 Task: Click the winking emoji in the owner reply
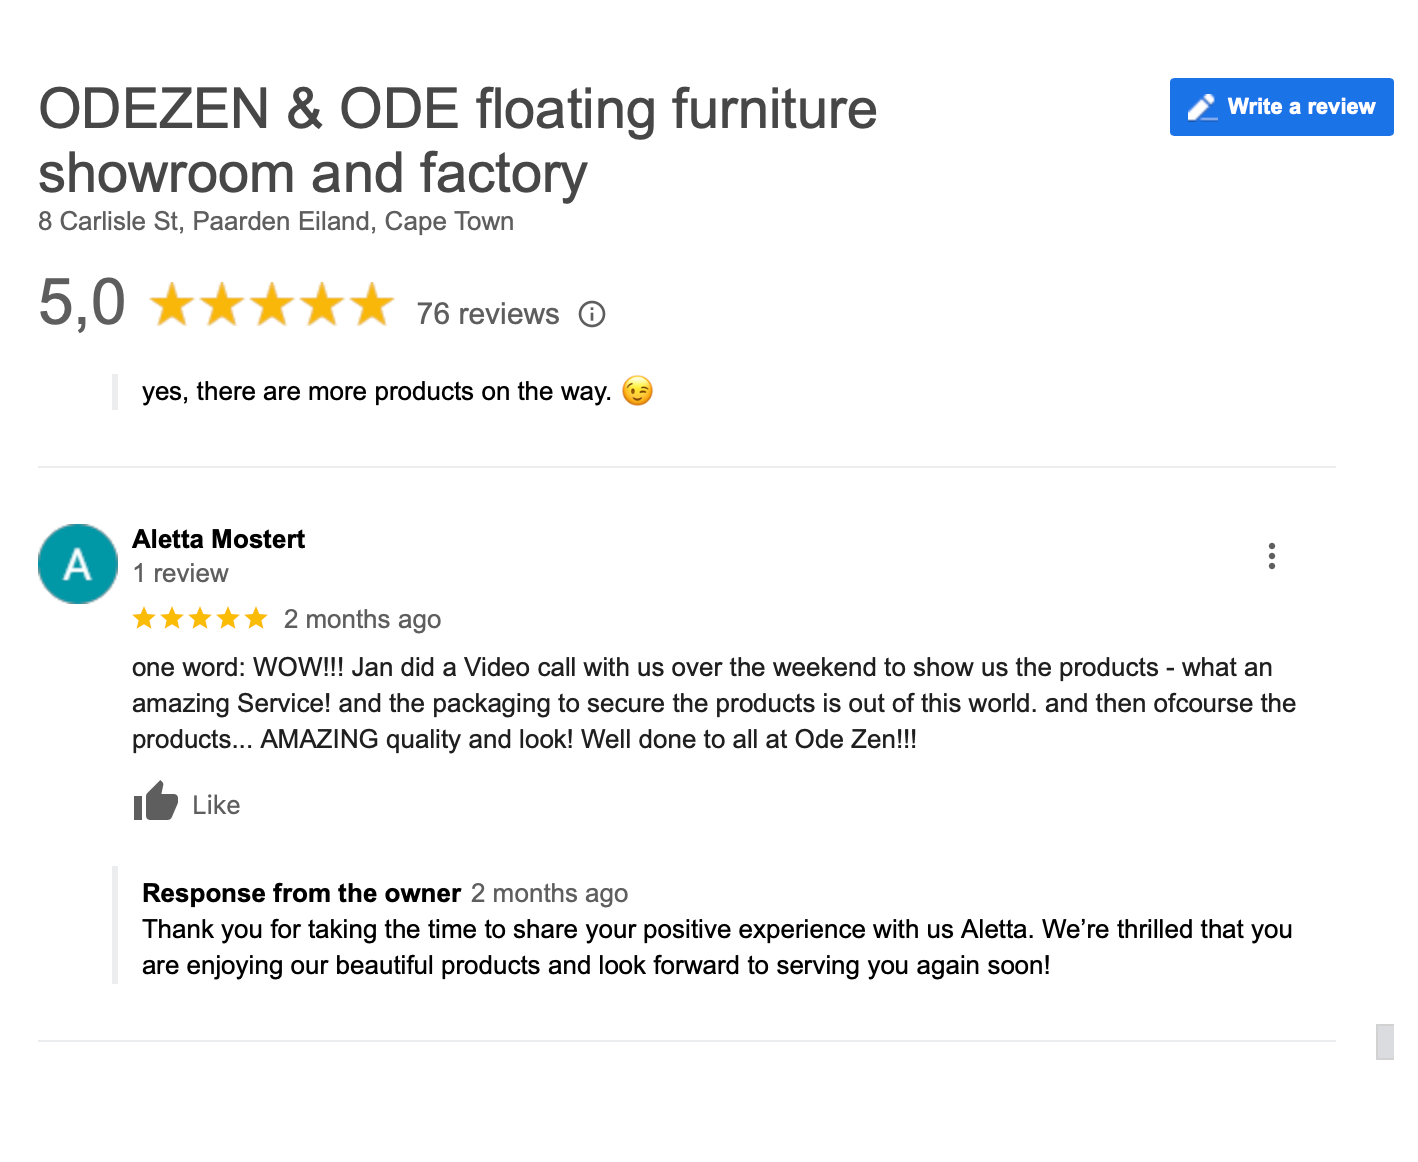[637, 391]
